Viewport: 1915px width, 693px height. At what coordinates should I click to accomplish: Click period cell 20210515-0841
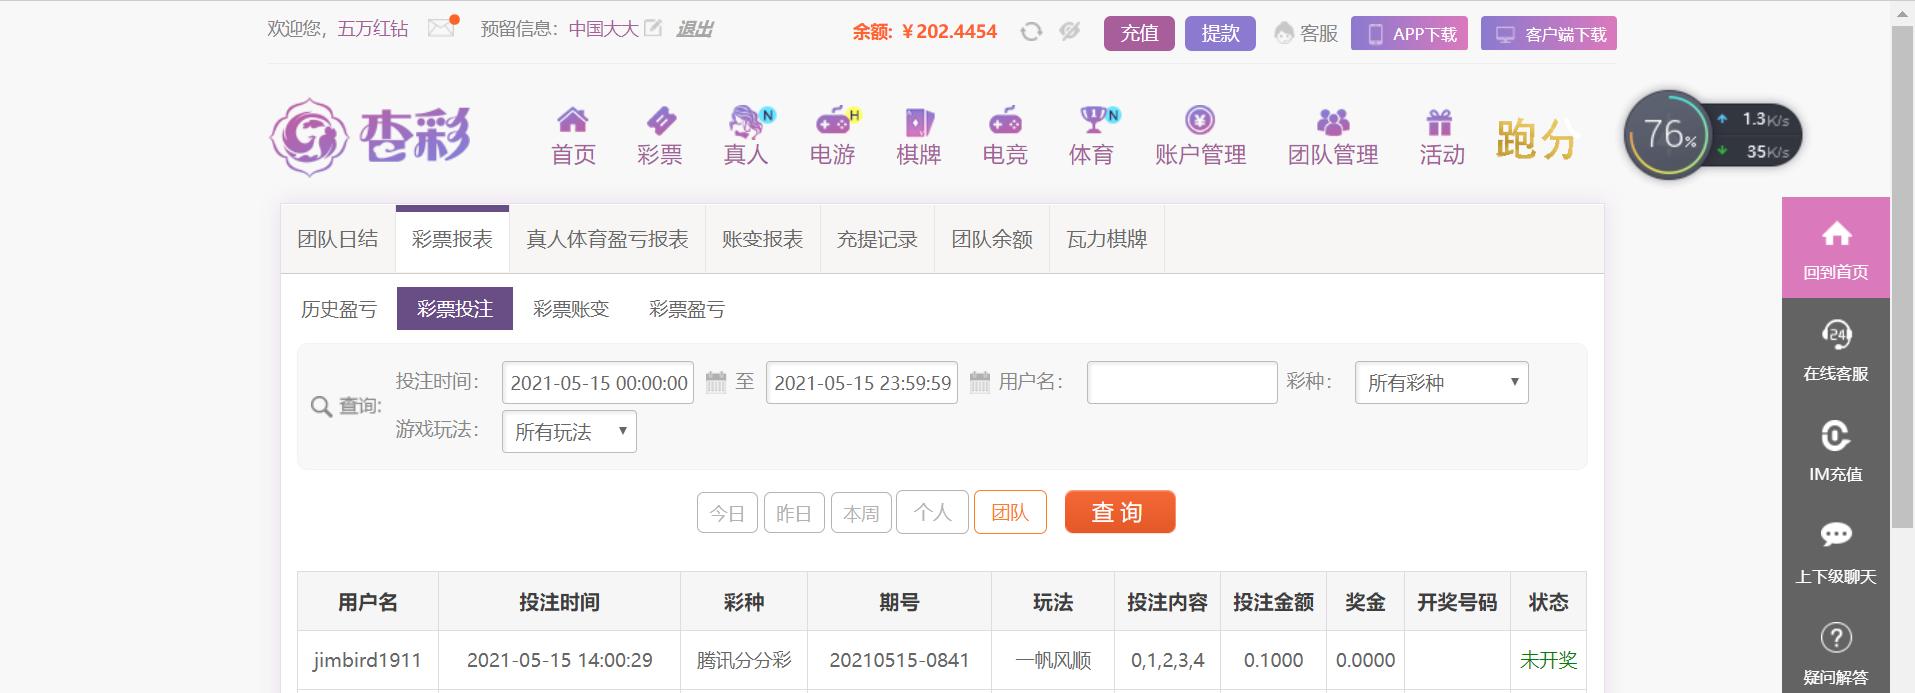click(x=899, y=660)
